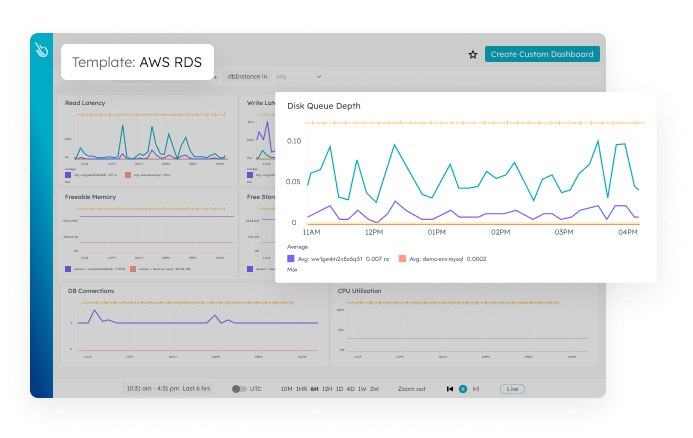Select the 1HR time range
The height and width of the screenshot is (438, 693).
tap(301, 389)
